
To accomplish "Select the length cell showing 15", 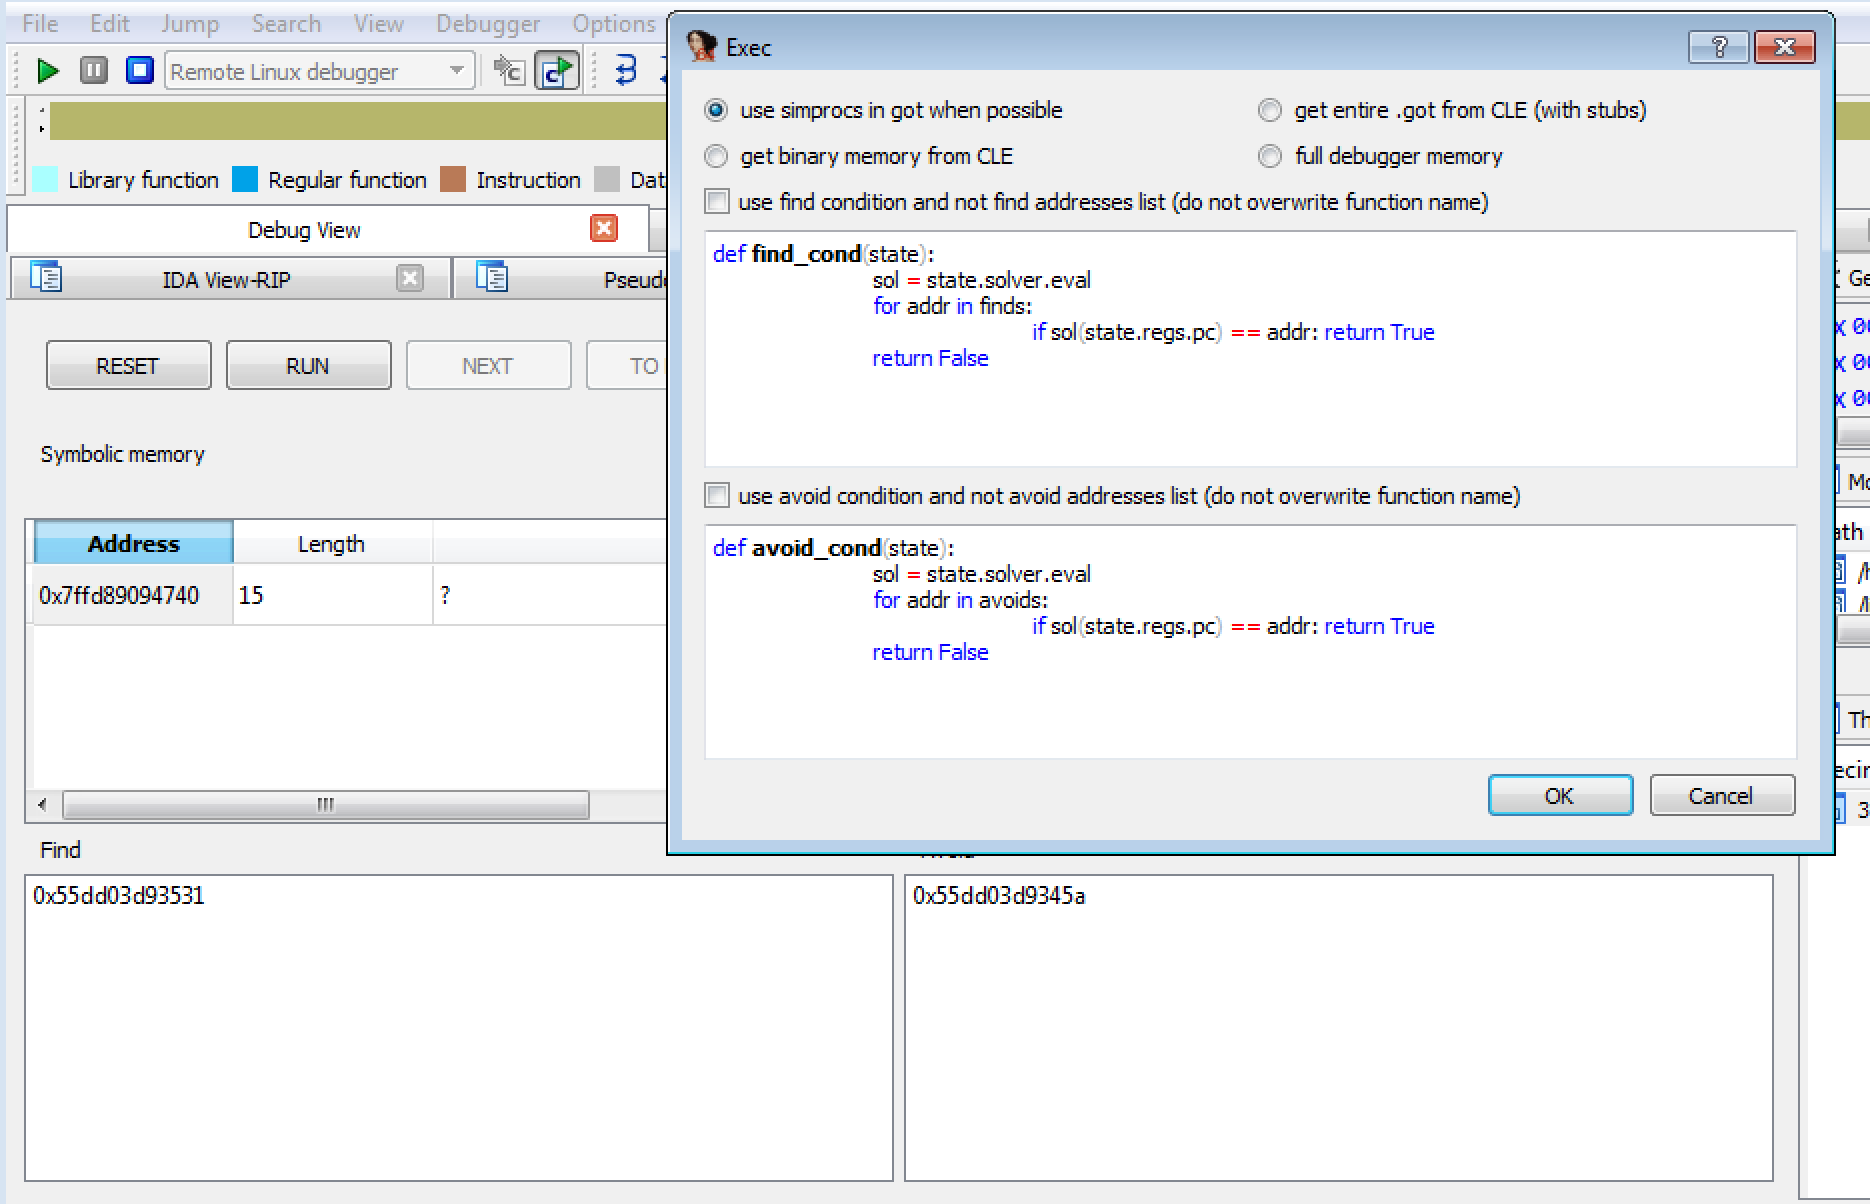I will coord(332,596).
